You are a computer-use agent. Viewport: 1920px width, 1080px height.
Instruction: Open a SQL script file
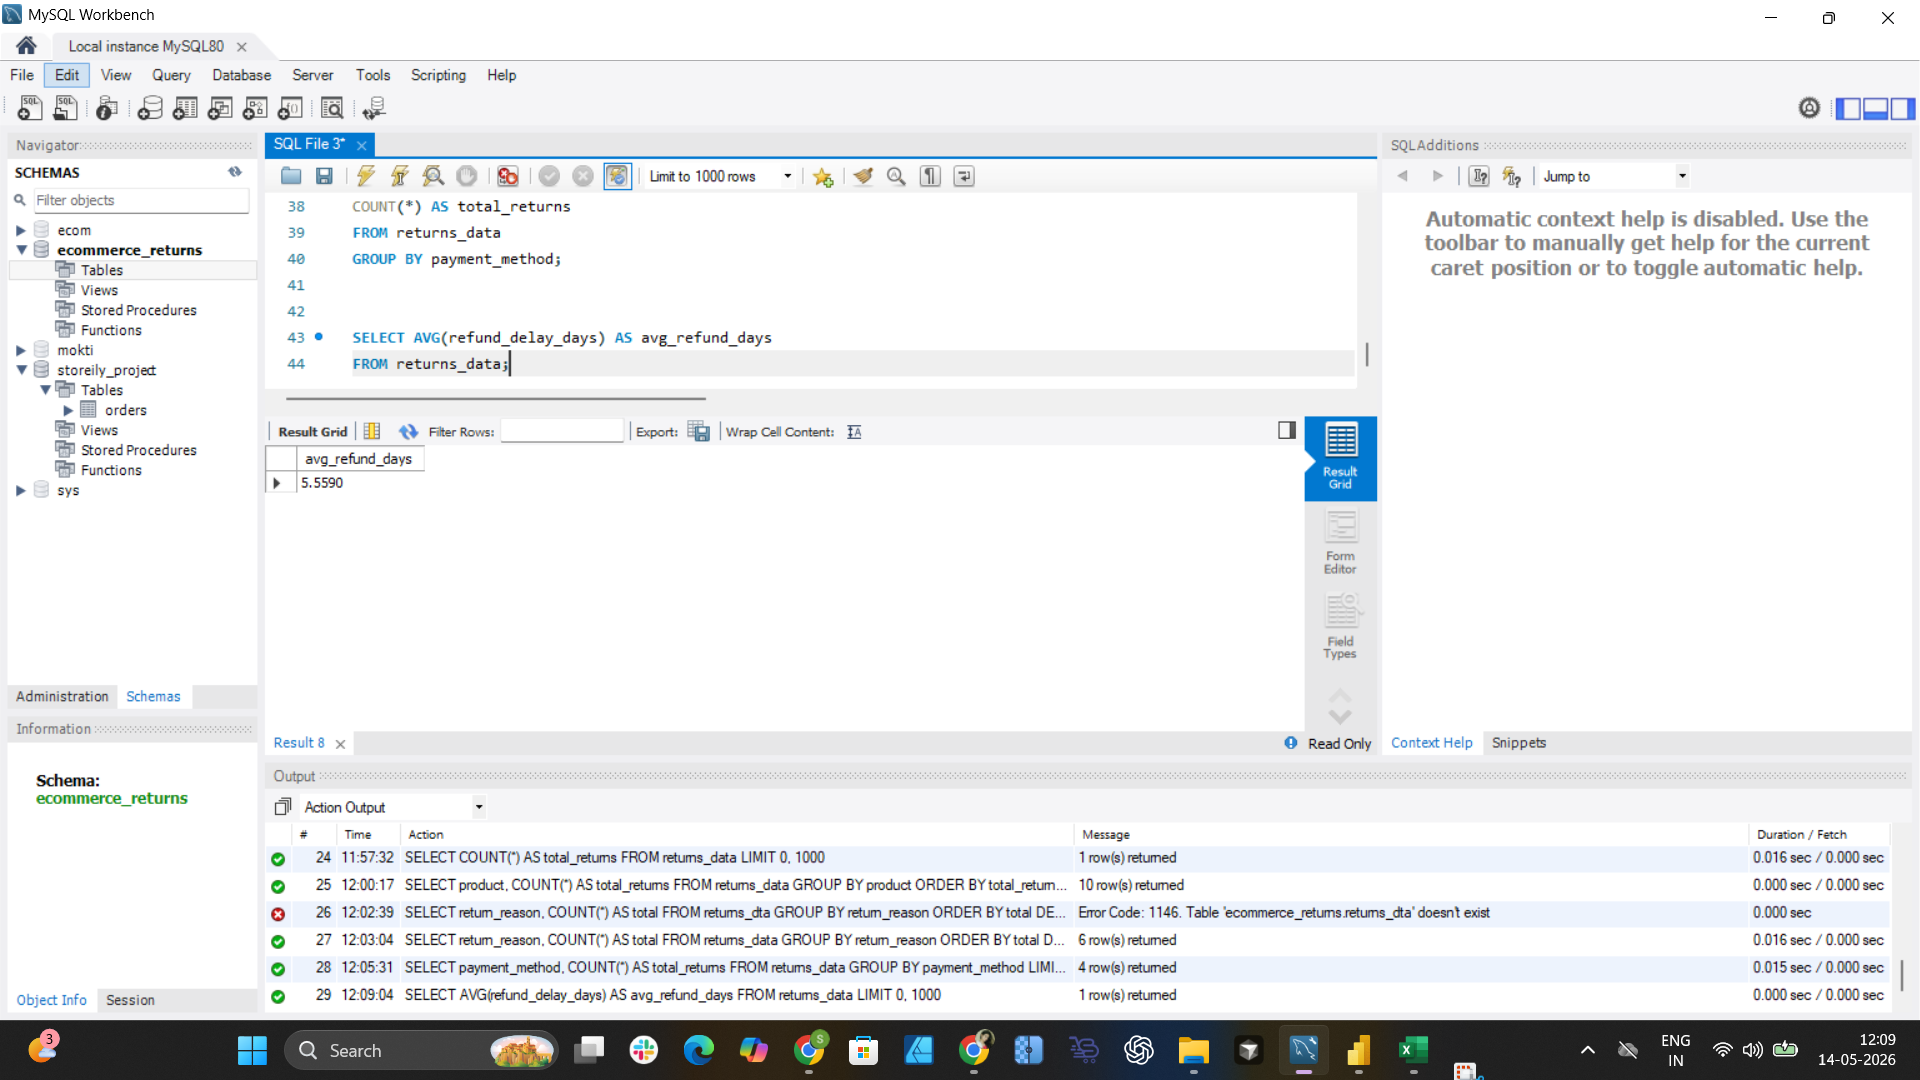click(291, 176)
